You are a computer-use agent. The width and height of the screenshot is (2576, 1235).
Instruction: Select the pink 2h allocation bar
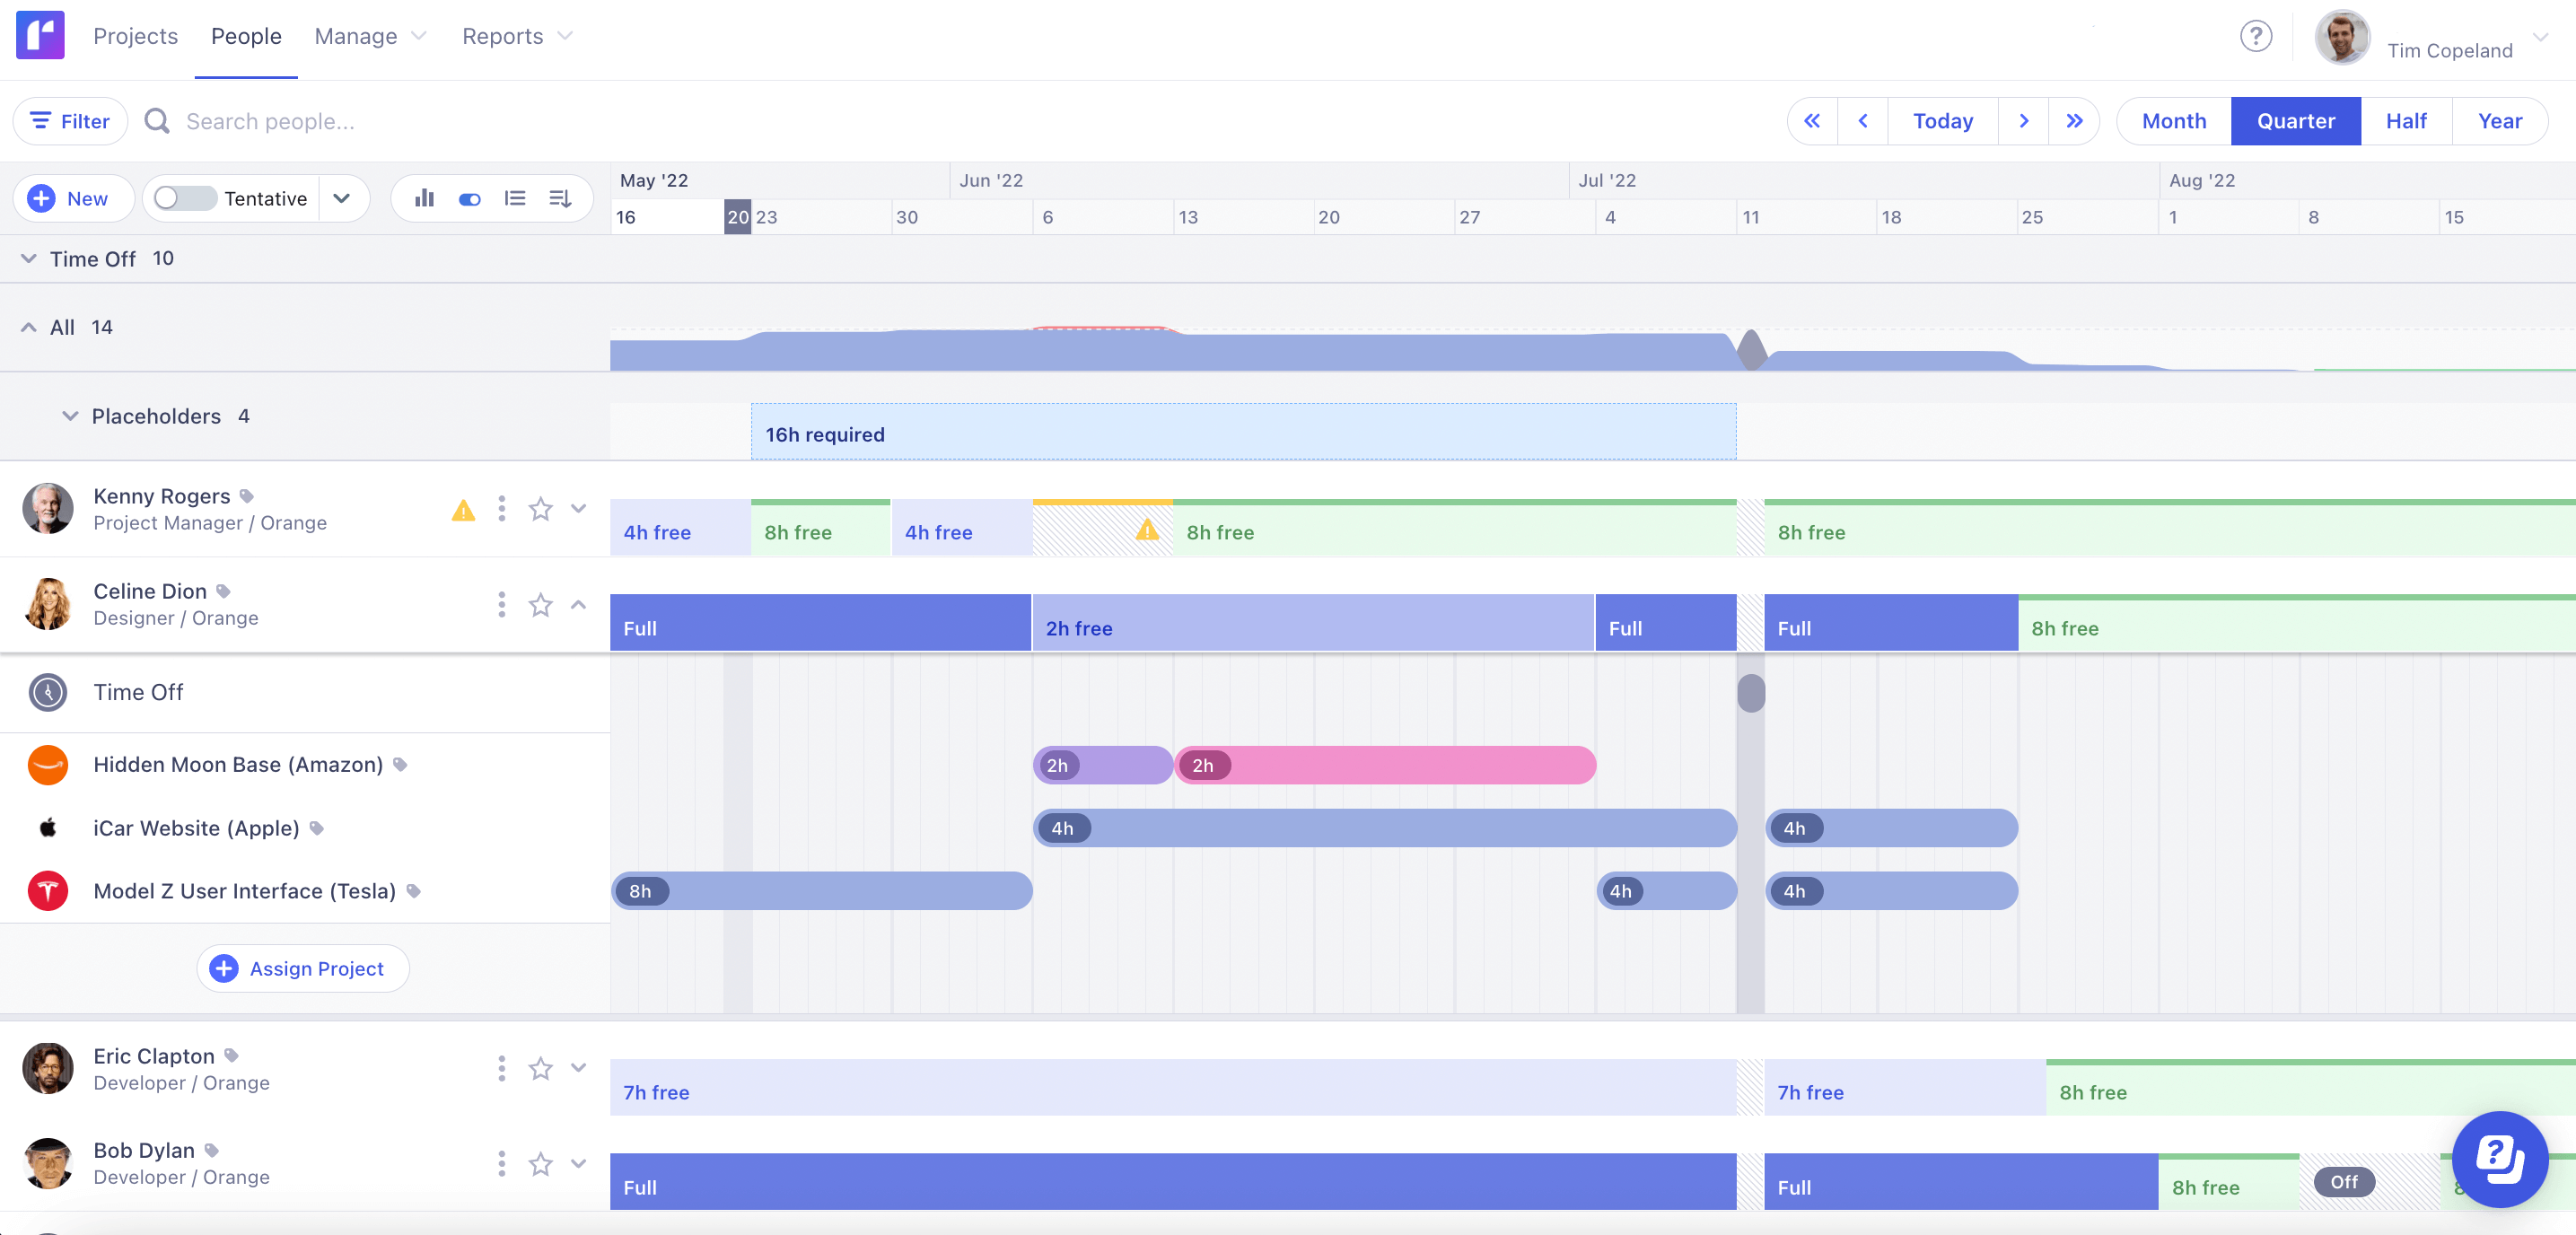click(x=1385, y=765)
